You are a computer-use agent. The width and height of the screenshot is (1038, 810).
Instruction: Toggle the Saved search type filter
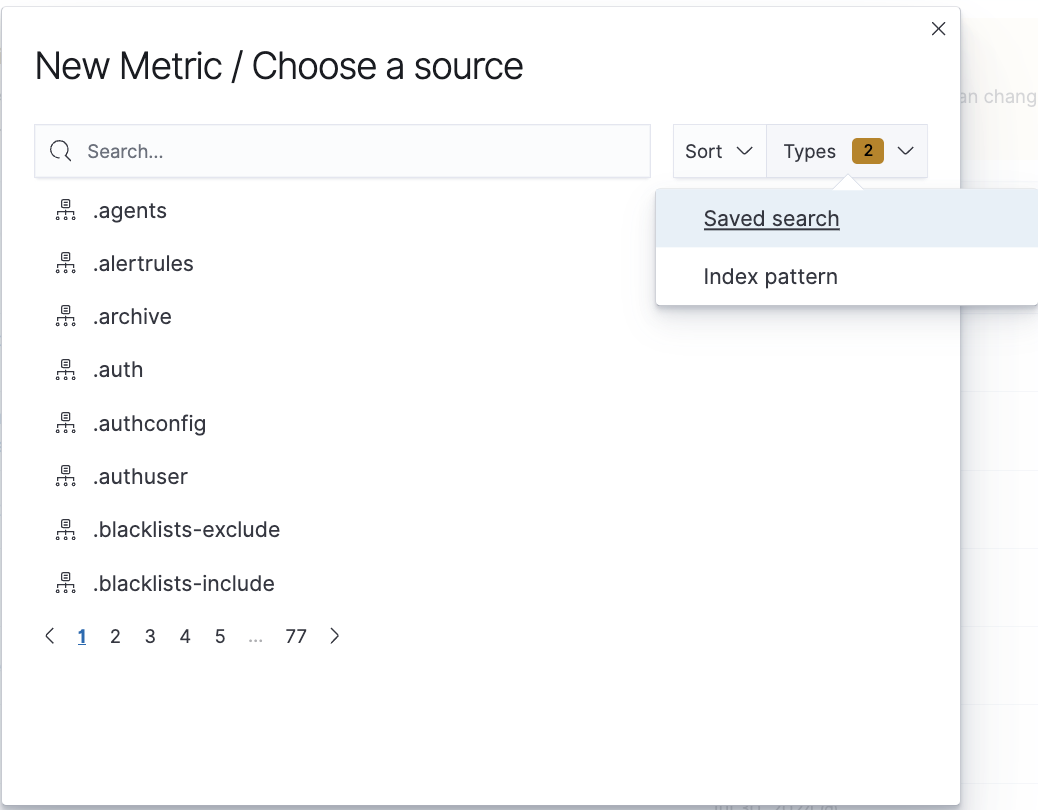(x=771, y=219)
